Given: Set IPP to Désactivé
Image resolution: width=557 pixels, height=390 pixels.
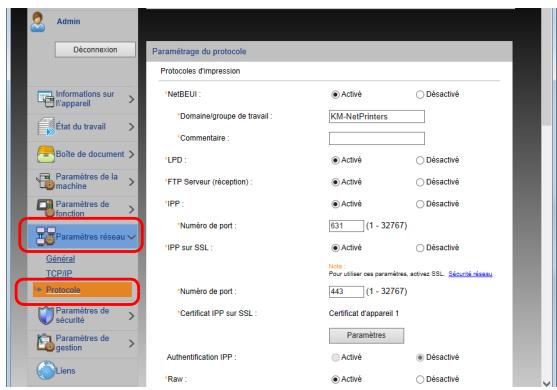Looking at the screenshot, I should point(420,204).
